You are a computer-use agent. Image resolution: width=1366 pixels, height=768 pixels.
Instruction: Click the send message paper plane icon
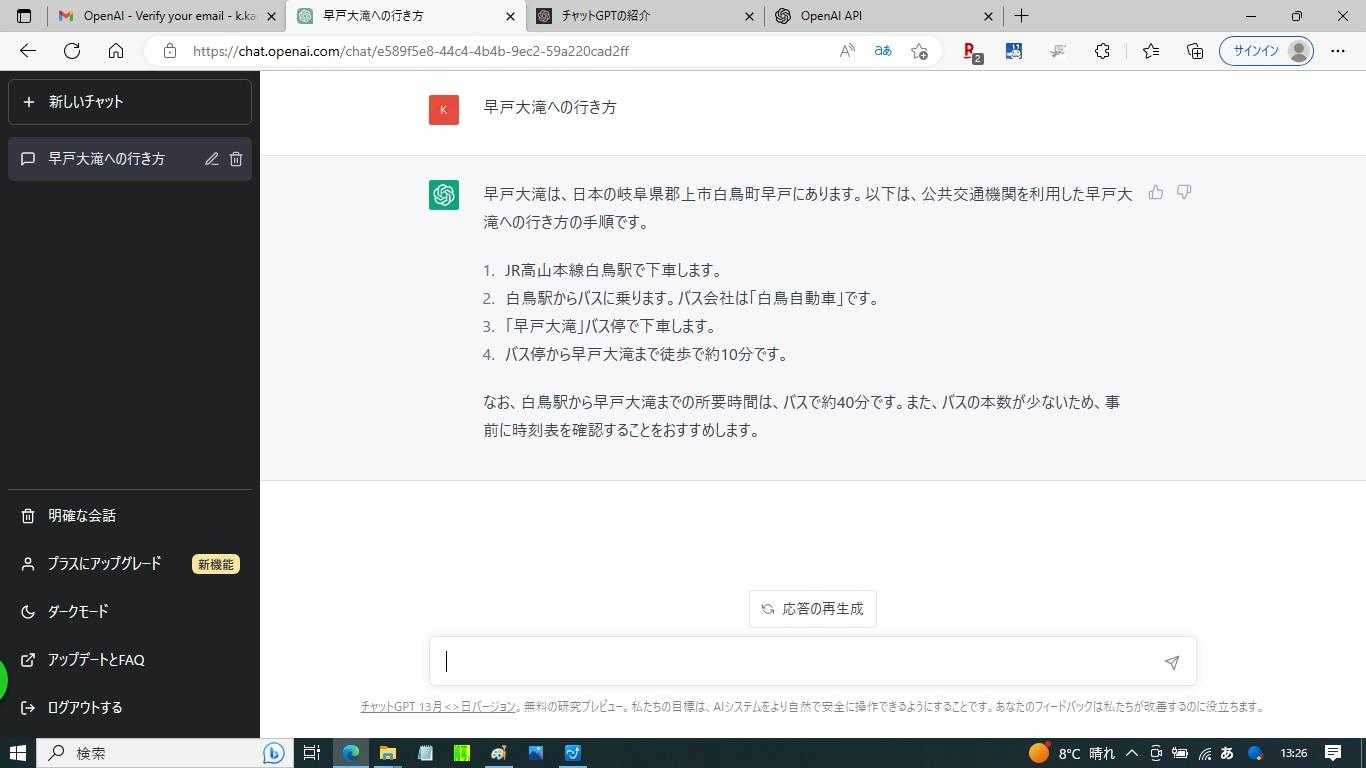[1171, 662]
